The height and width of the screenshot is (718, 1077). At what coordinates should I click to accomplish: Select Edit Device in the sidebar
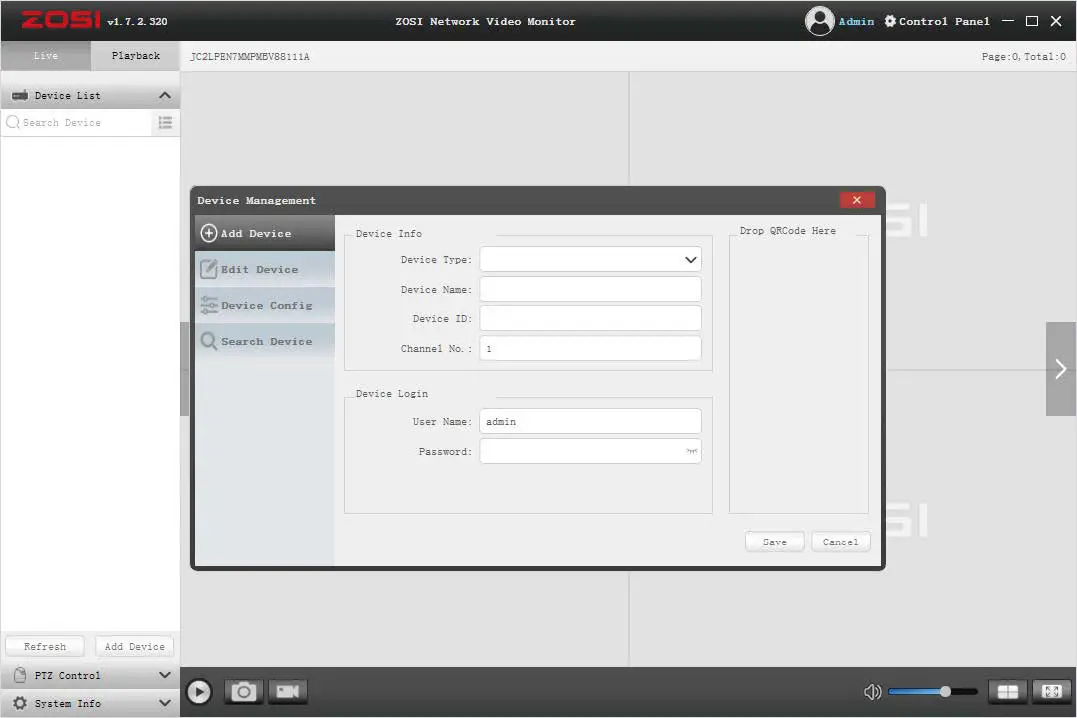265,269
